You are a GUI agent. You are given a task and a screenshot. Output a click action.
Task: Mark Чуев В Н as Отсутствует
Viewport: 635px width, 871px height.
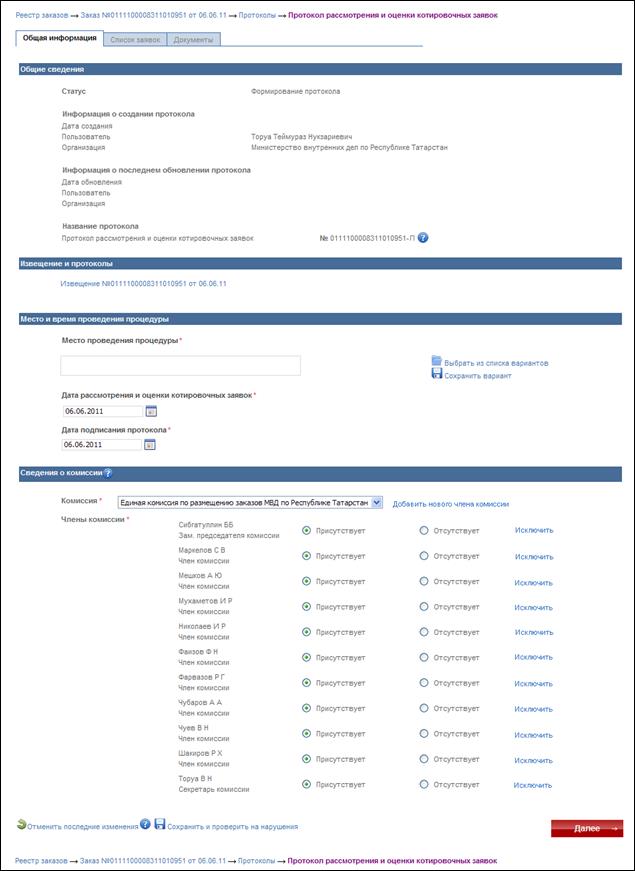click(x=424, y=733)
